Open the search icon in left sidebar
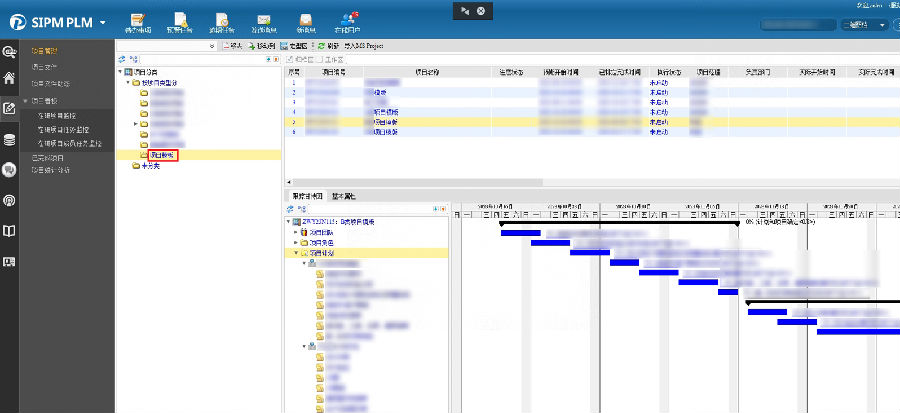Viewport: 900px width, 413px height. click(10, 52)
